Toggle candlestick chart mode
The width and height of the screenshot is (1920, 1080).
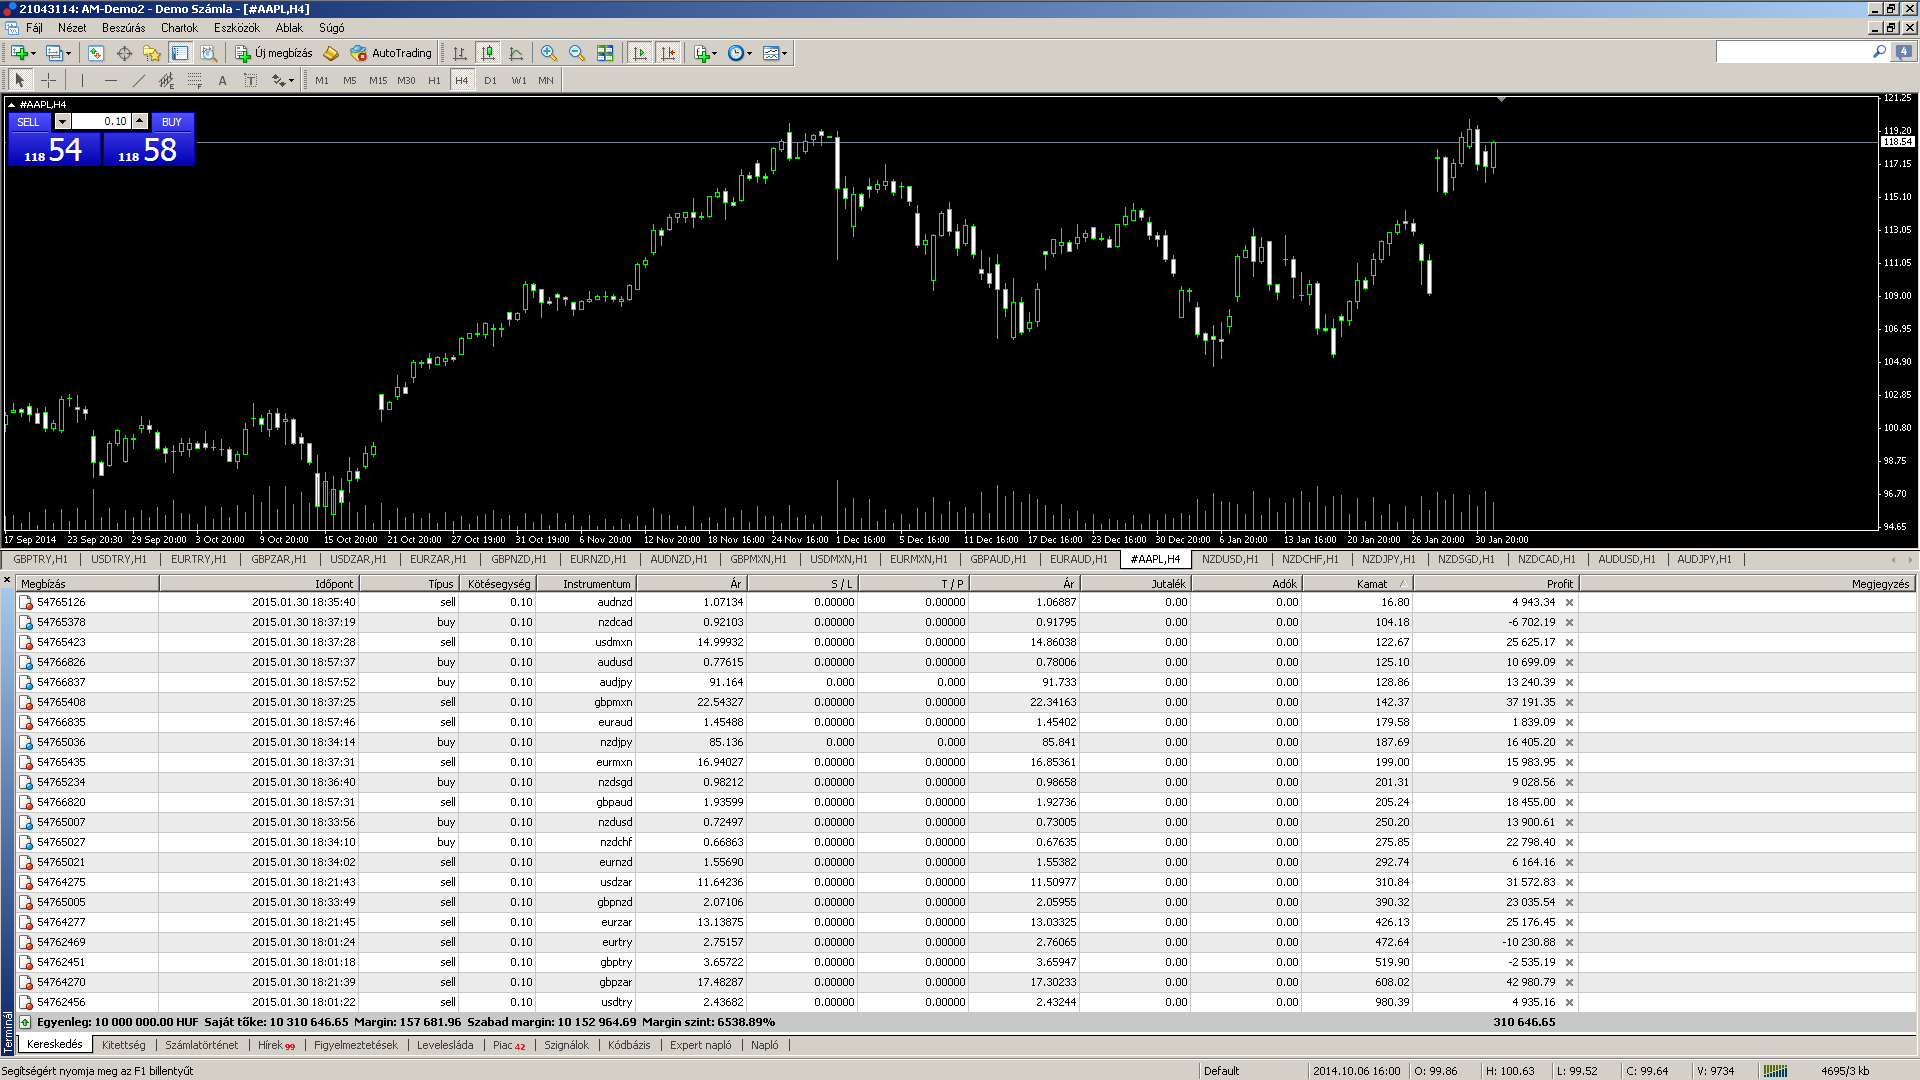488,53
